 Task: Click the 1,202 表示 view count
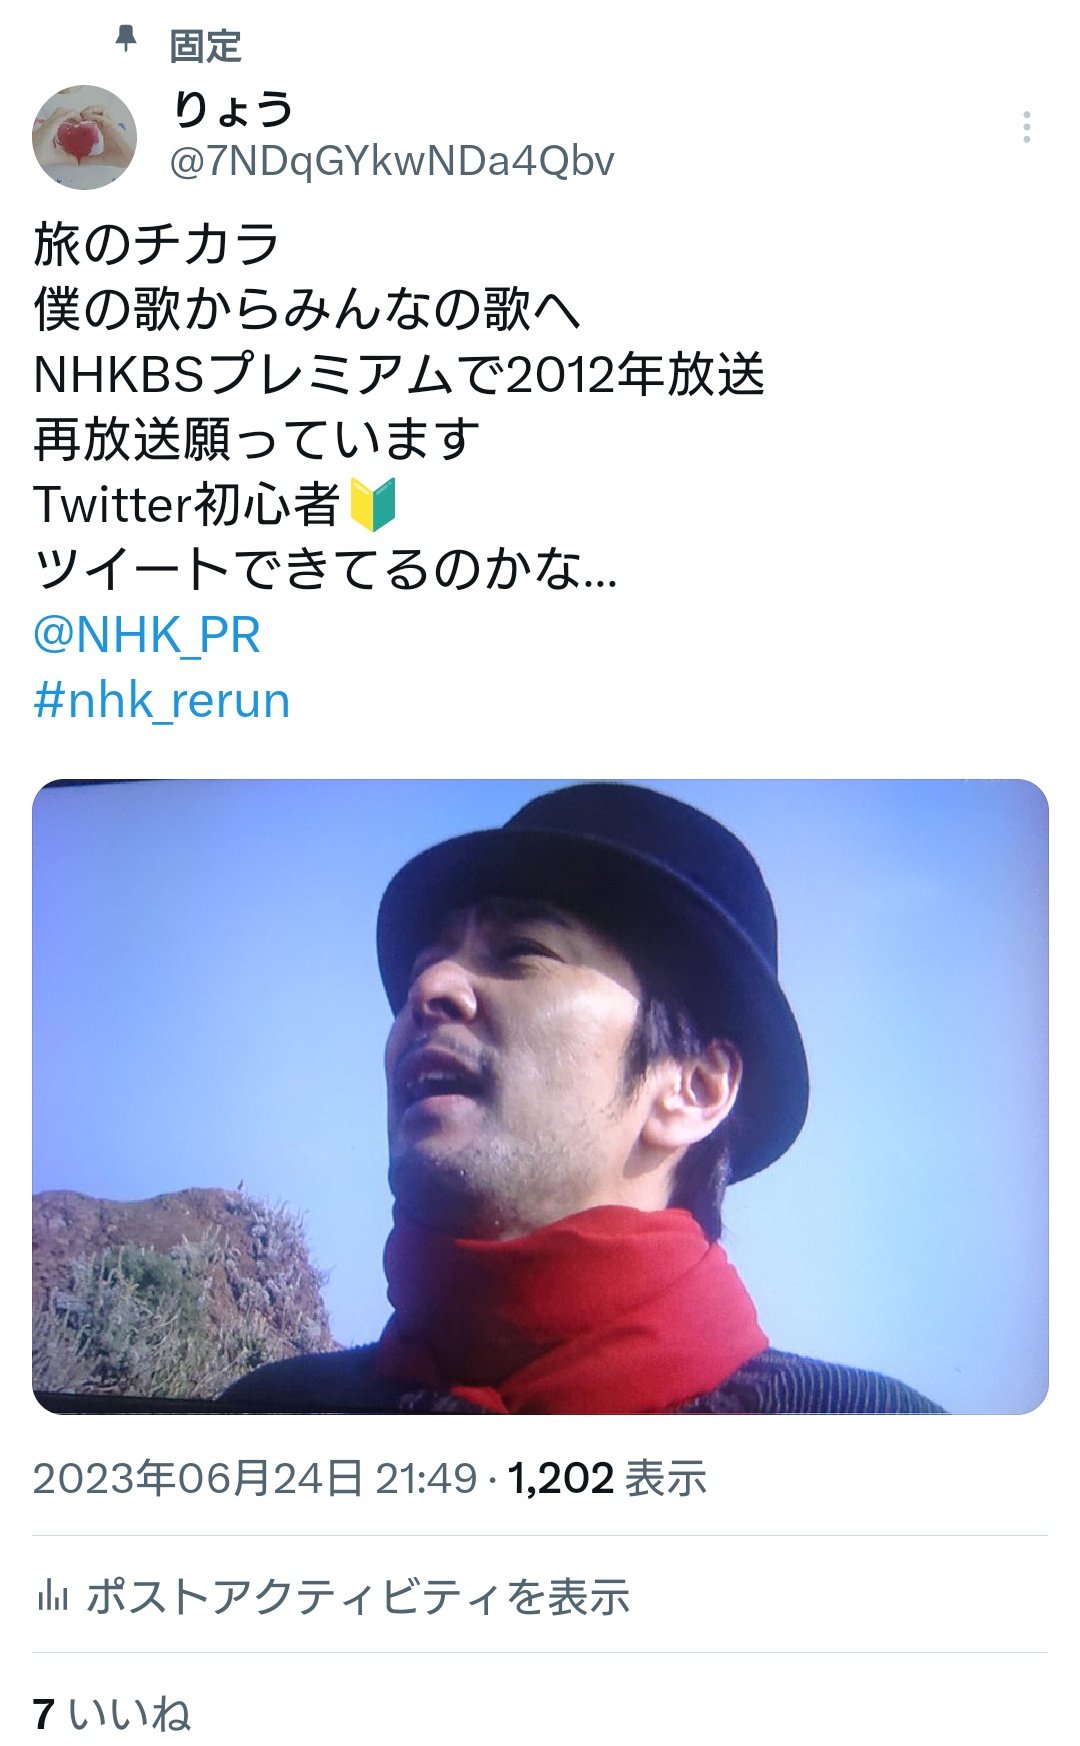tap(607, 1478)
